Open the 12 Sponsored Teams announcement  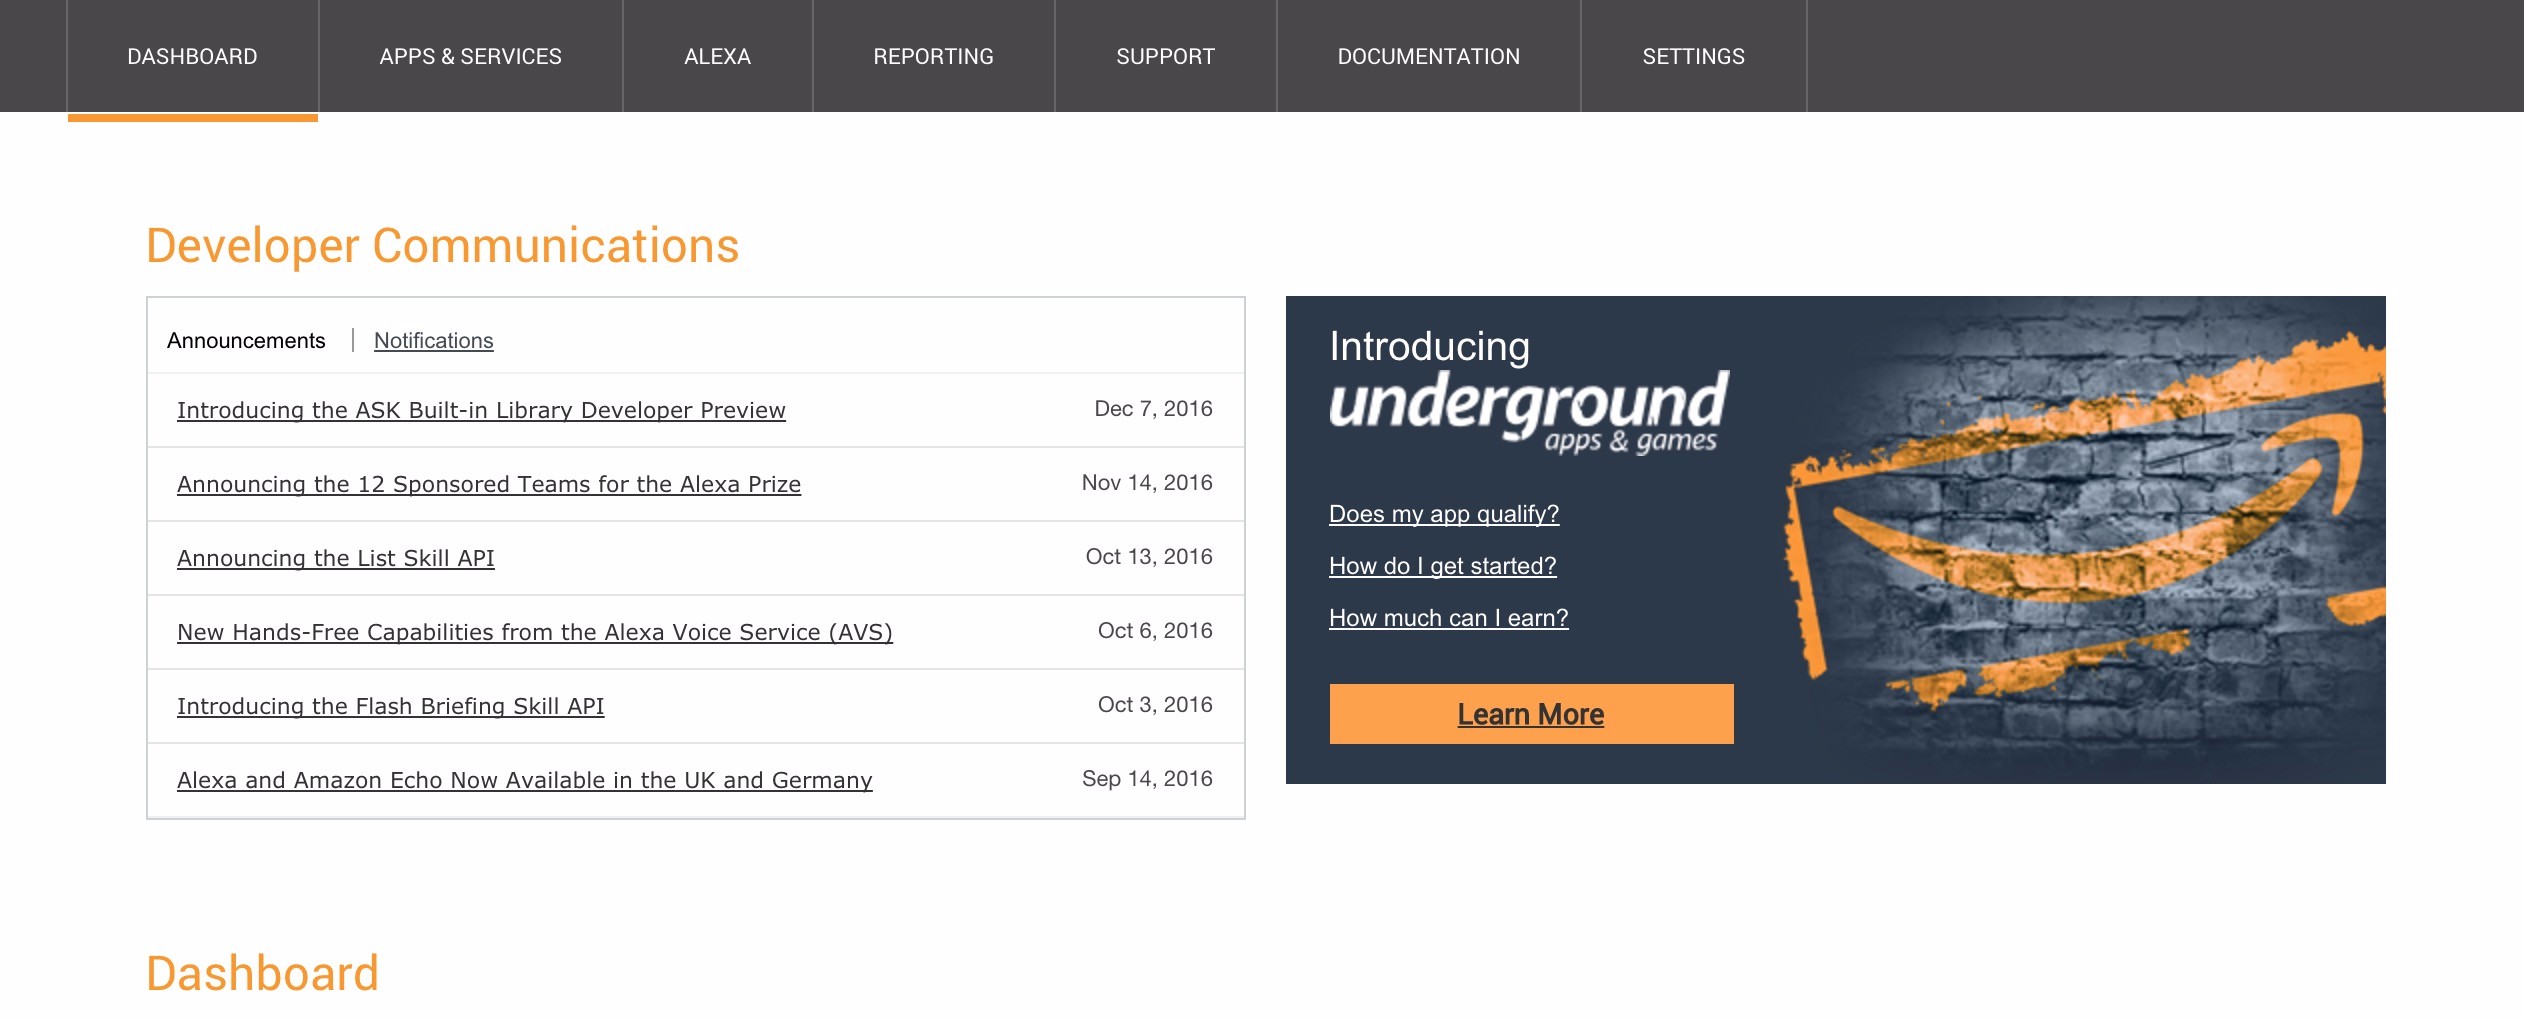489,484
